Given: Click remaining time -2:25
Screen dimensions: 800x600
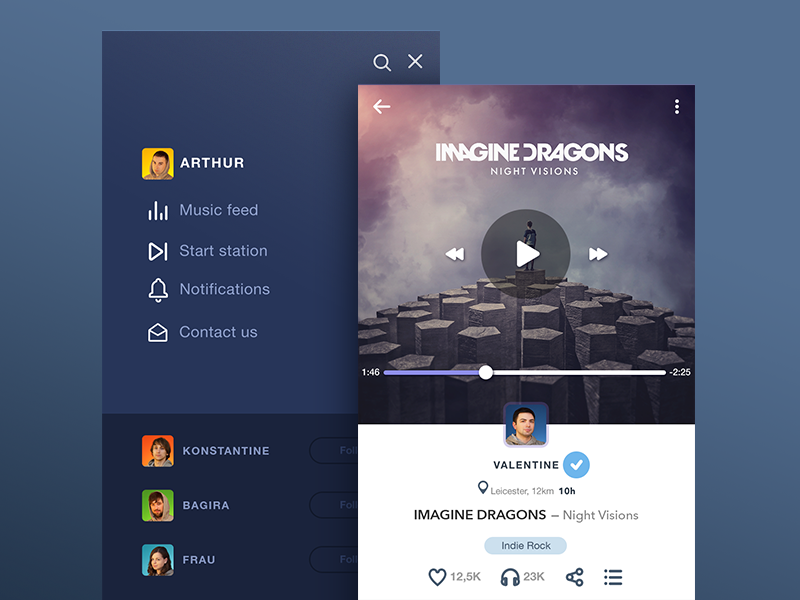Looking at the screenshot, I should coord(680,372).
